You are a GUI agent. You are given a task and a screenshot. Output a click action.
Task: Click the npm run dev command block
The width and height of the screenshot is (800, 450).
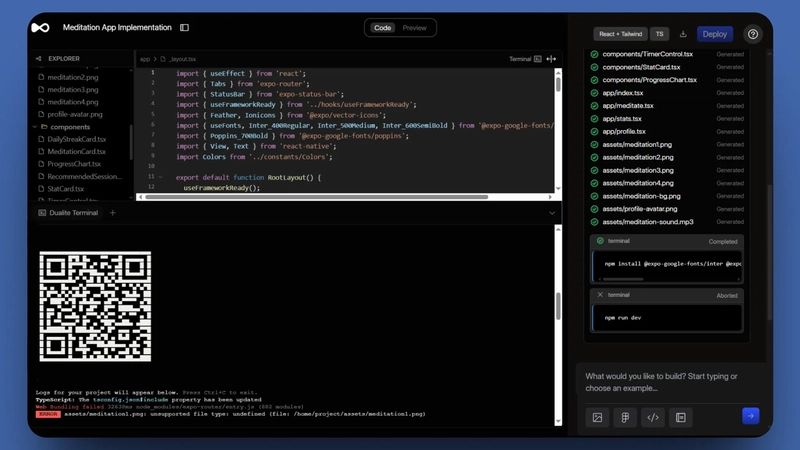click(x=667, y=318)
